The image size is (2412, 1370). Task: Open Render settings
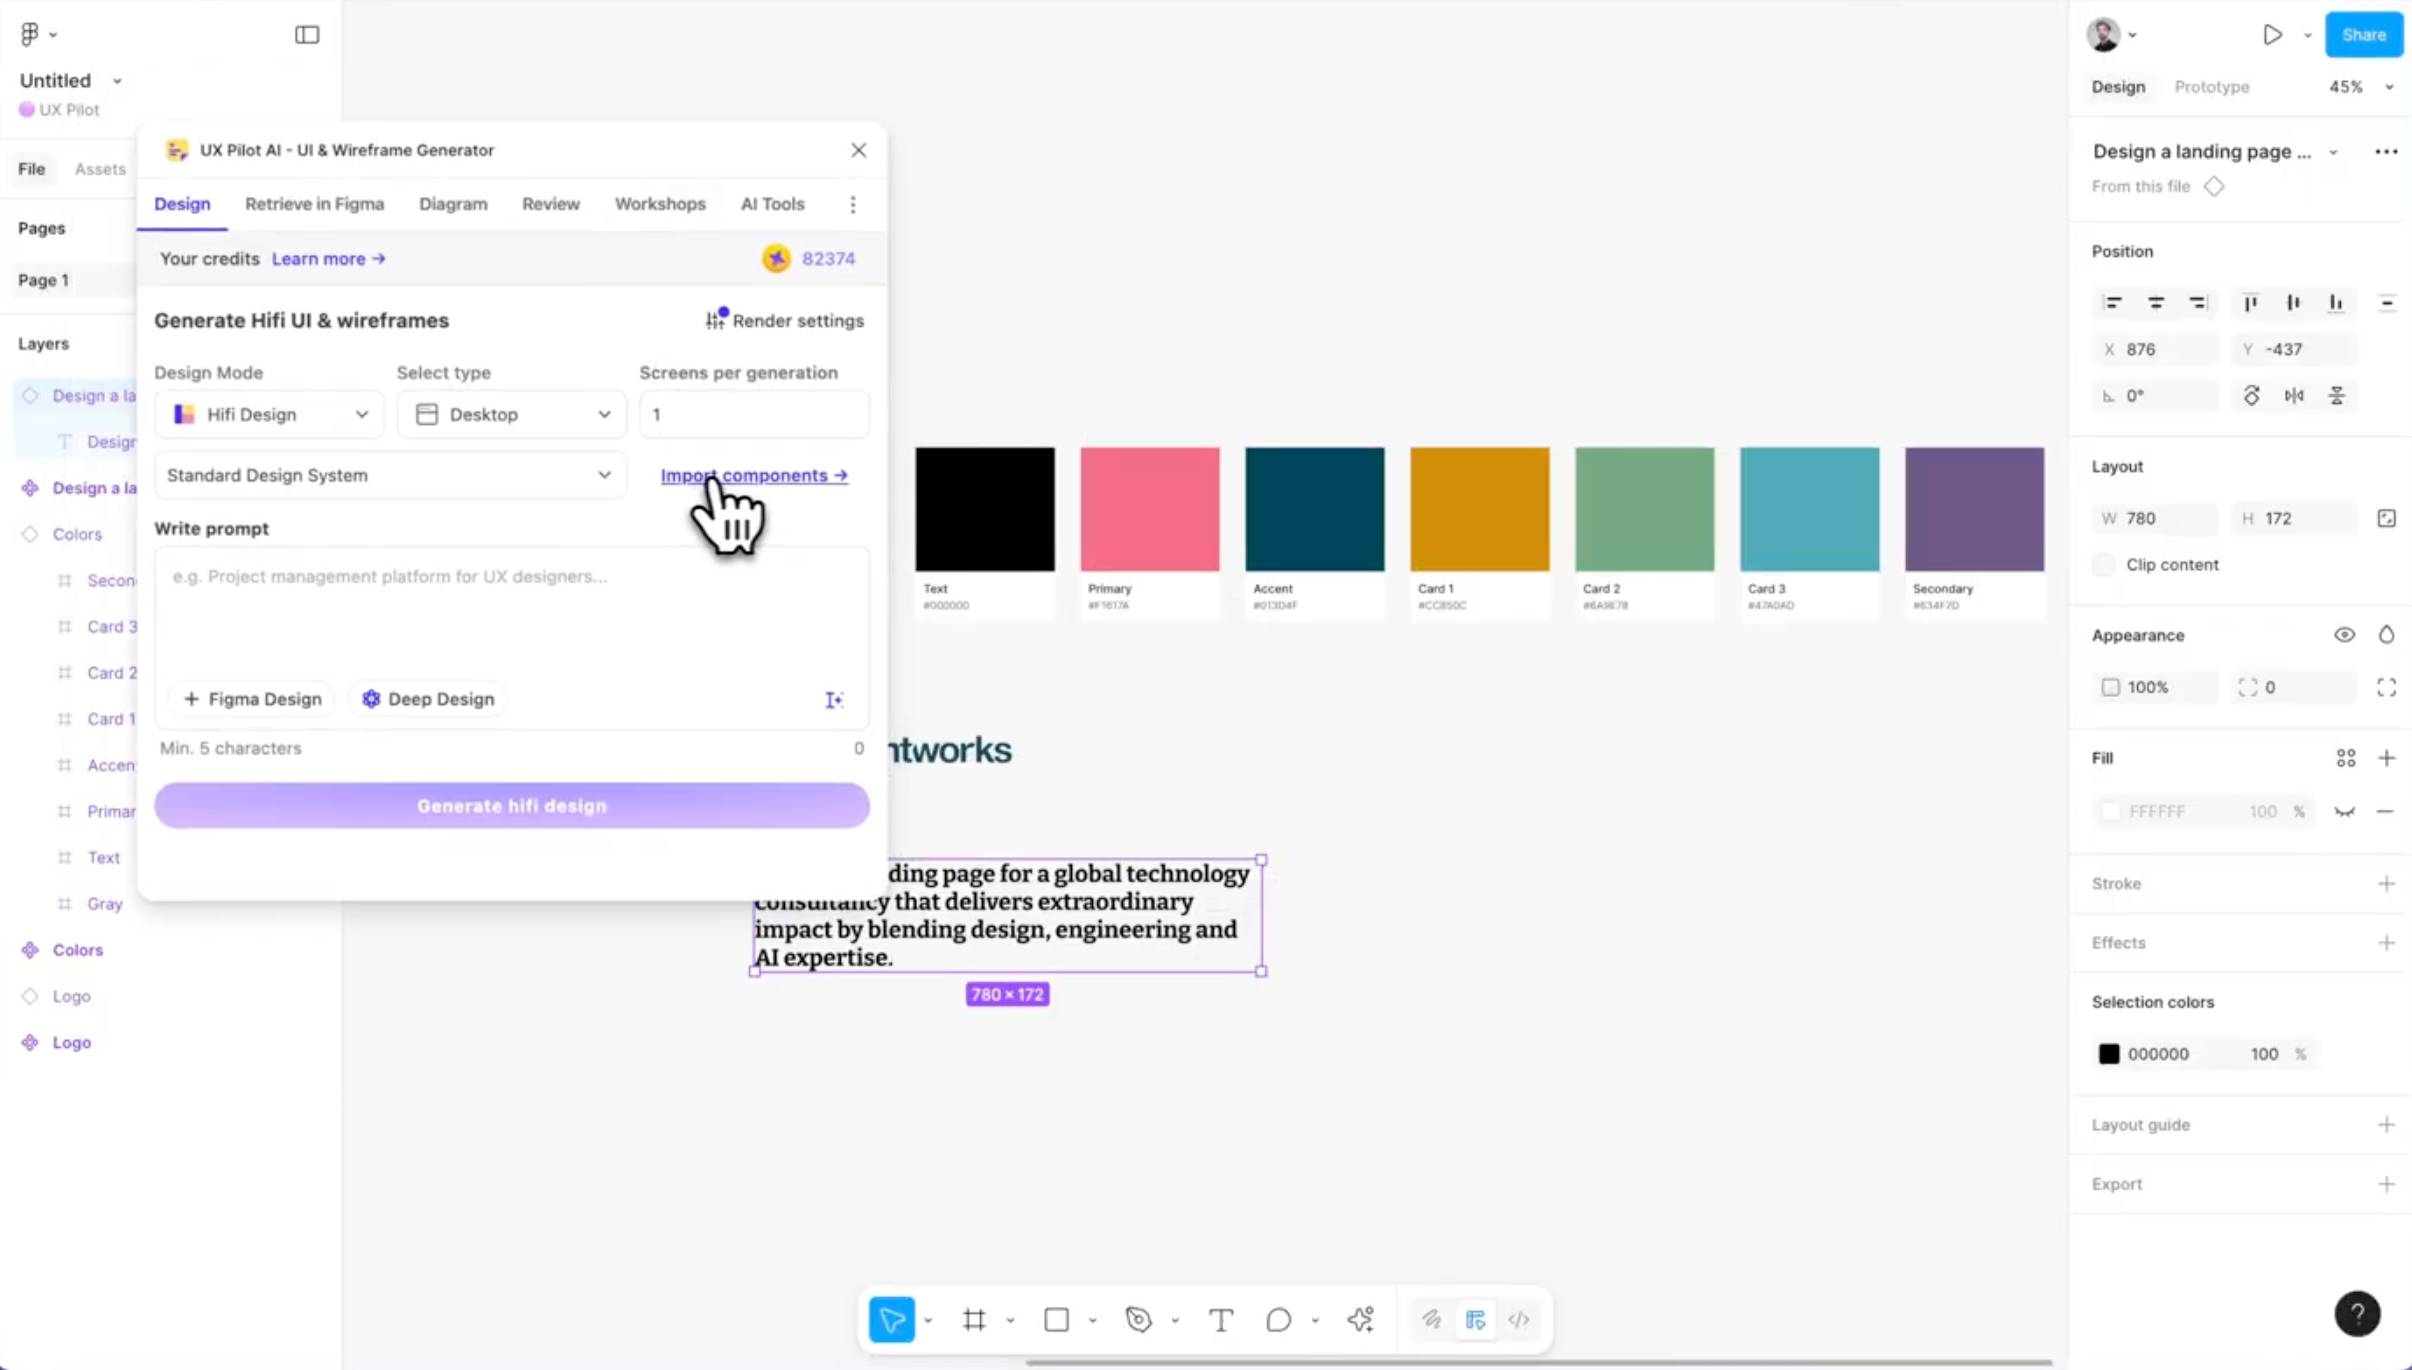[x=785, y=321]
